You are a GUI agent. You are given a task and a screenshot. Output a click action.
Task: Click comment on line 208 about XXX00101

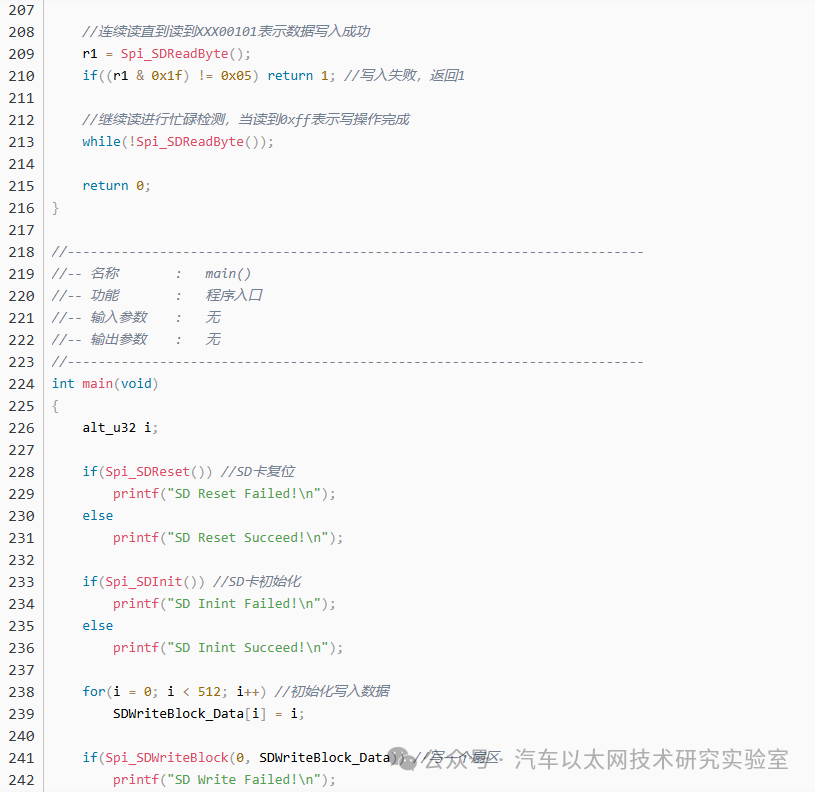(x=226, y=32)
